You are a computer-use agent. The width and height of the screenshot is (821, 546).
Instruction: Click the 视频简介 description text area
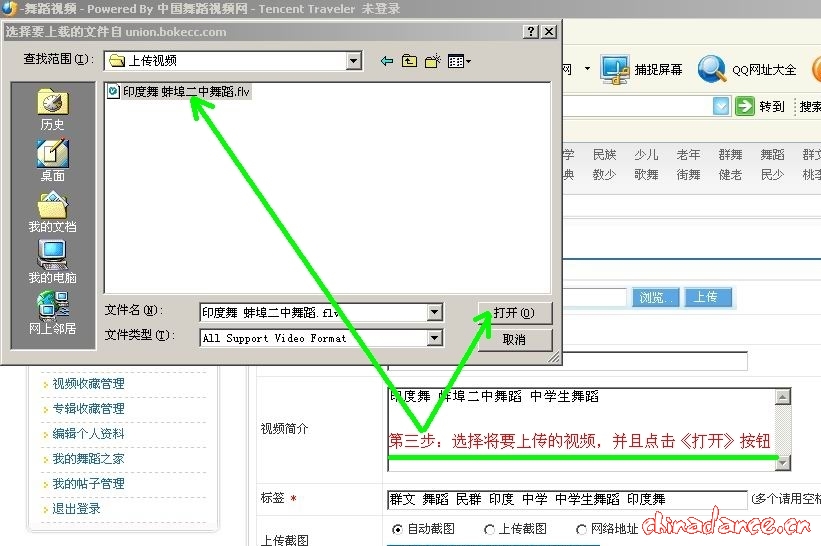coord(581,429)
